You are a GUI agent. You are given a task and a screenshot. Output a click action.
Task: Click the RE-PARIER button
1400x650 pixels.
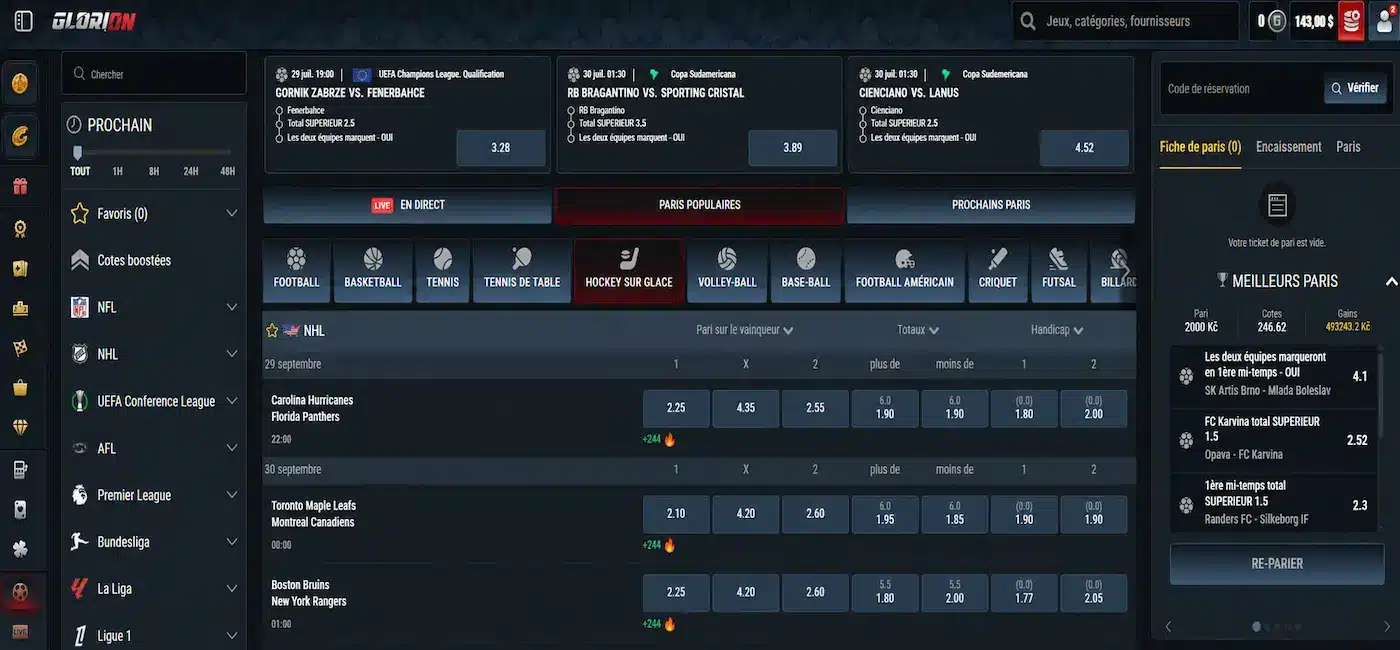coord(1277,564)
